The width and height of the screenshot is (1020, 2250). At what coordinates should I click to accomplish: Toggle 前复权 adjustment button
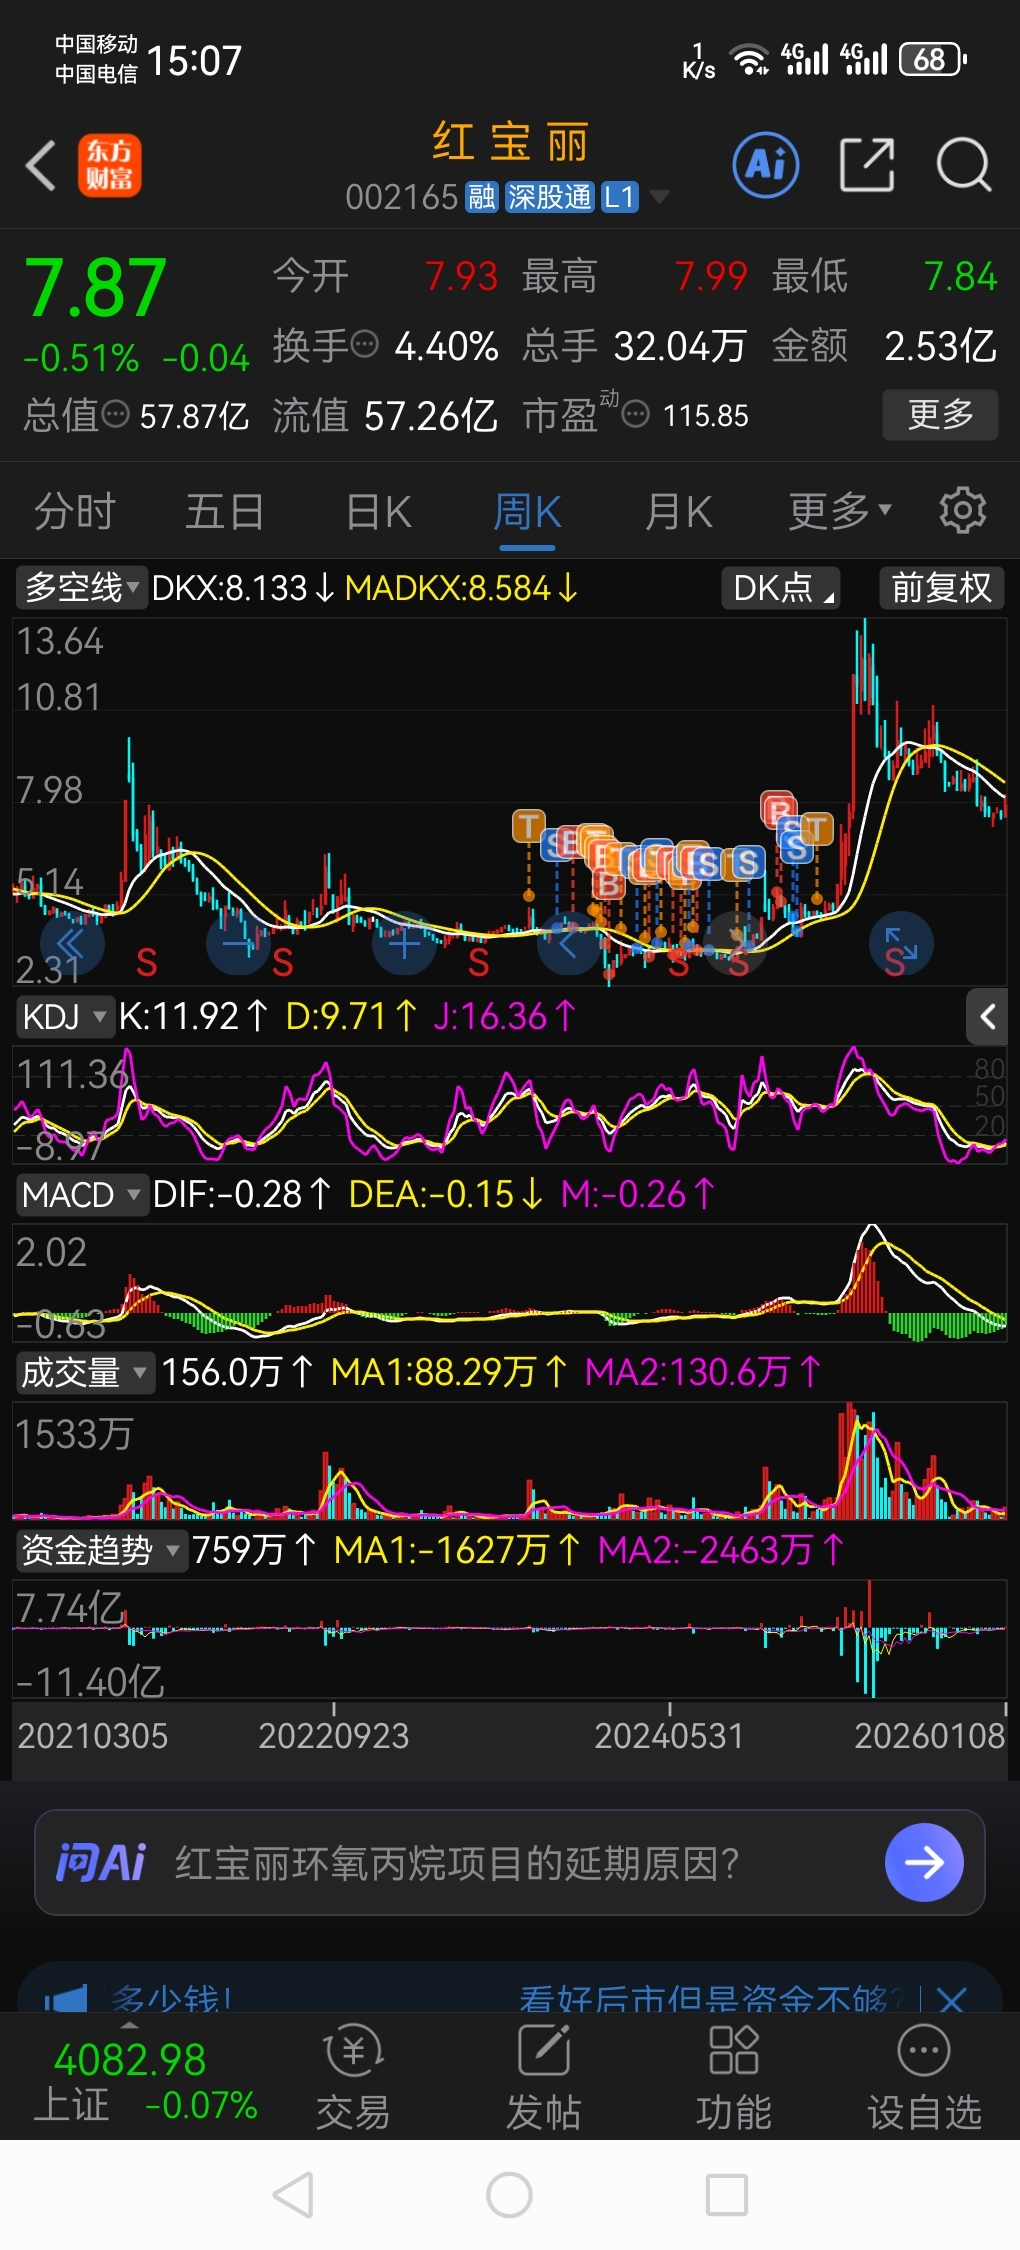click(941, 588)
